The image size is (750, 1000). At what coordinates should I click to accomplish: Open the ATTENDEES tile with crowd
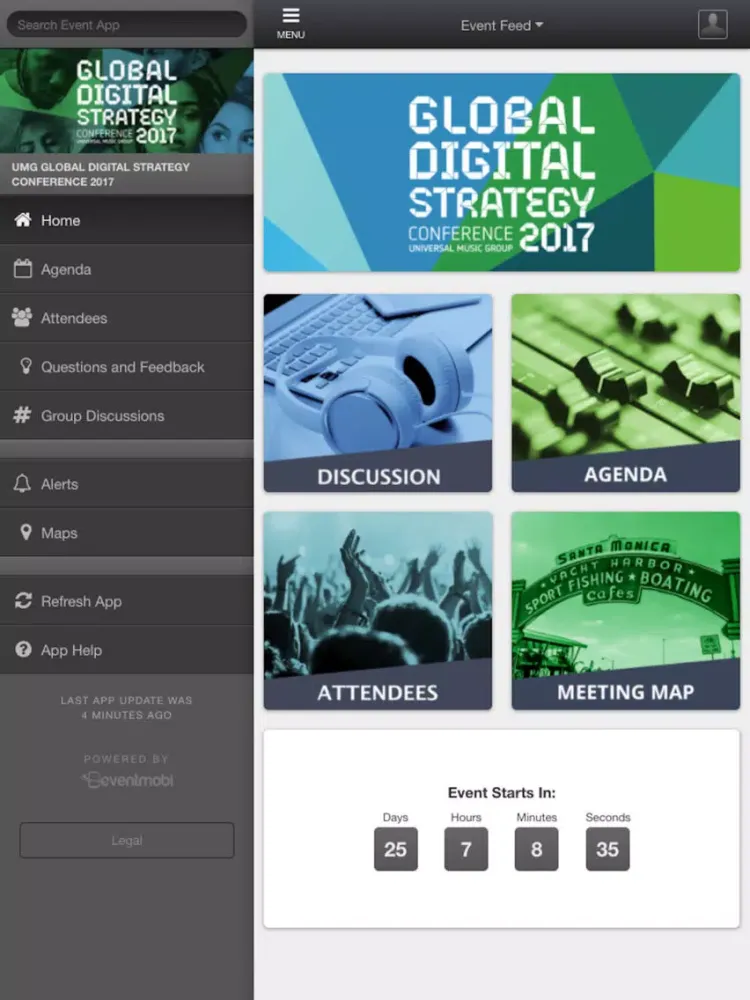(378, 610)
